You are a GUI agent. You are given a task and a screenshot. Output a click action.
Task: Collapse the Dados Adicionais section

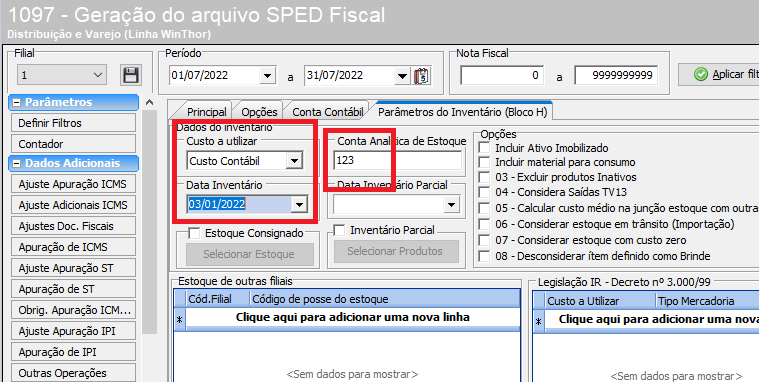(16, 163)
